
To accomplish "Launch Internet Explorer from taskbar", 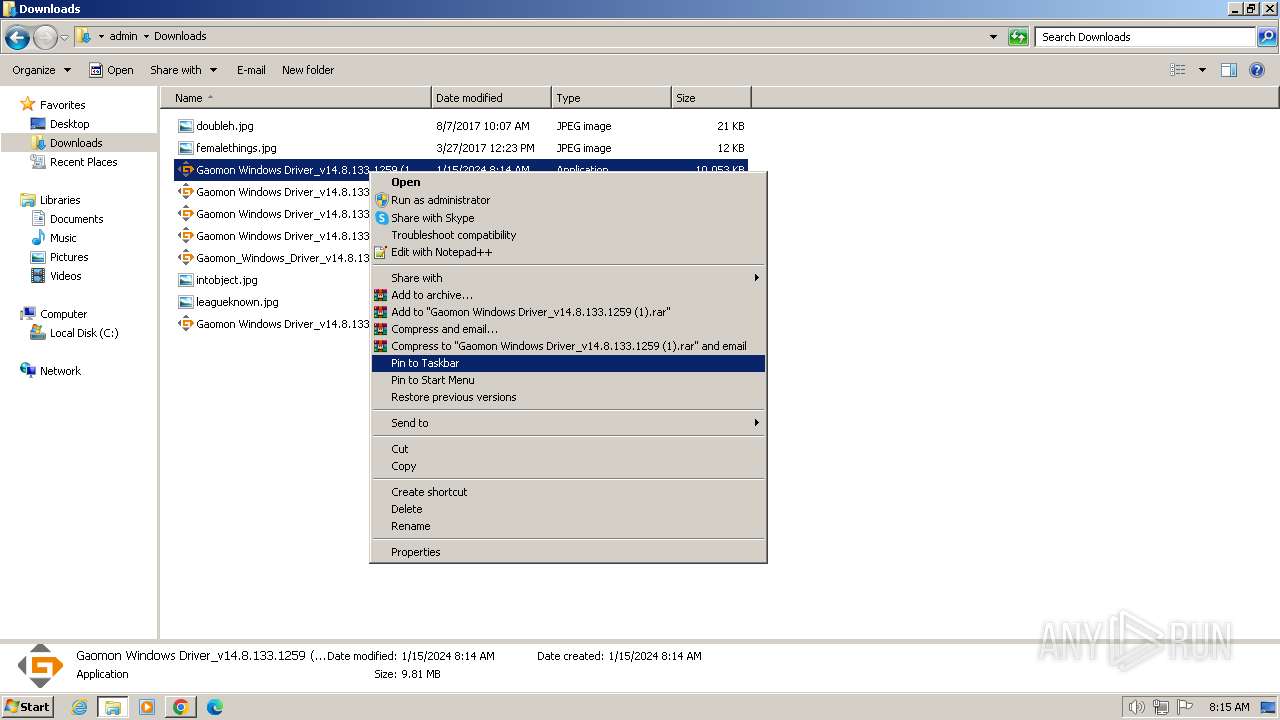I will pyautogui.click(x=80, y=707).
